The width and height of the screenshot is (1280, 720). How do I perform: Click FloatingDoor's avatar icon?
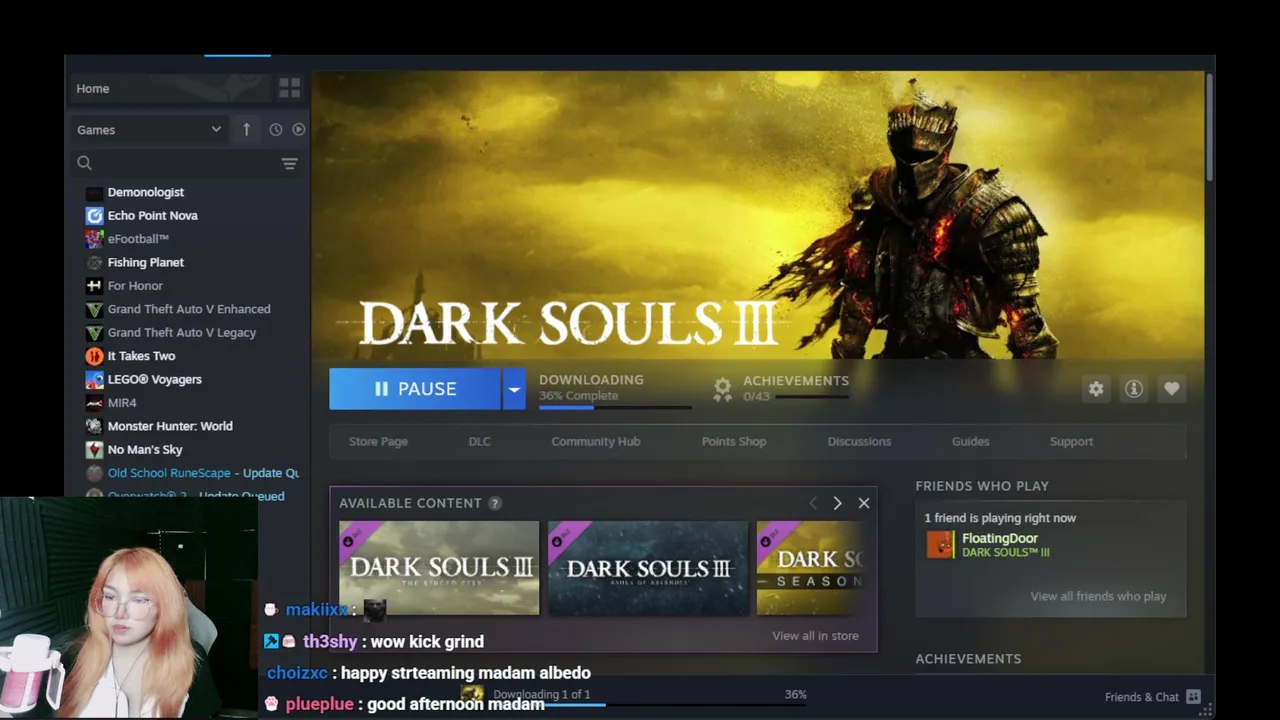pos(940,544)
